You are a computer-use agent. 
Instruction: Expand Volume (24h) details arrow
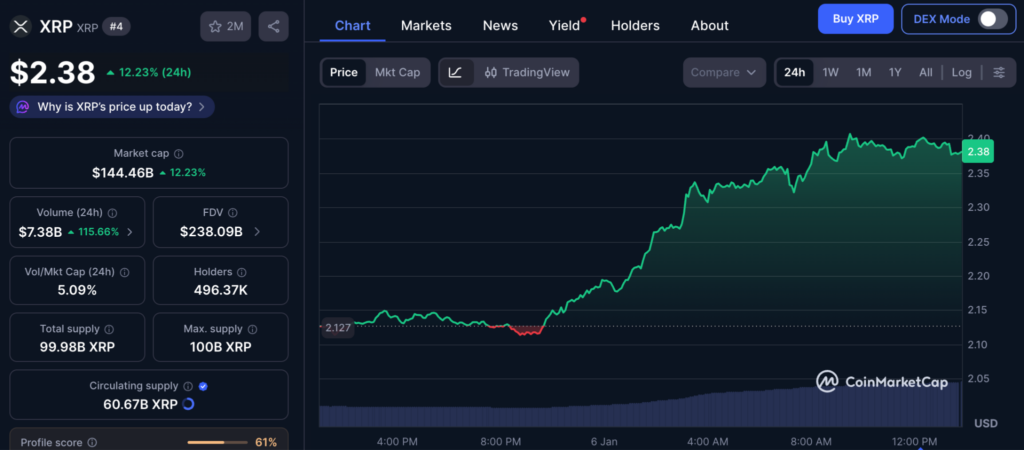[130, 232]
